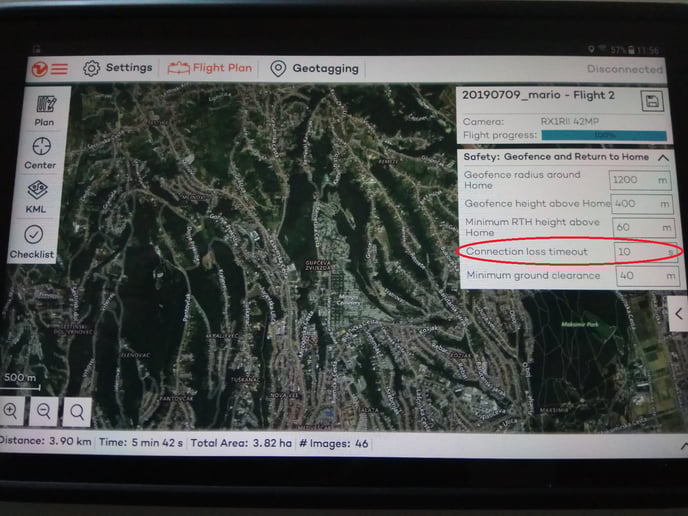Open the Geotagging tab
The image size is (688, 516).
pos(315,68)
